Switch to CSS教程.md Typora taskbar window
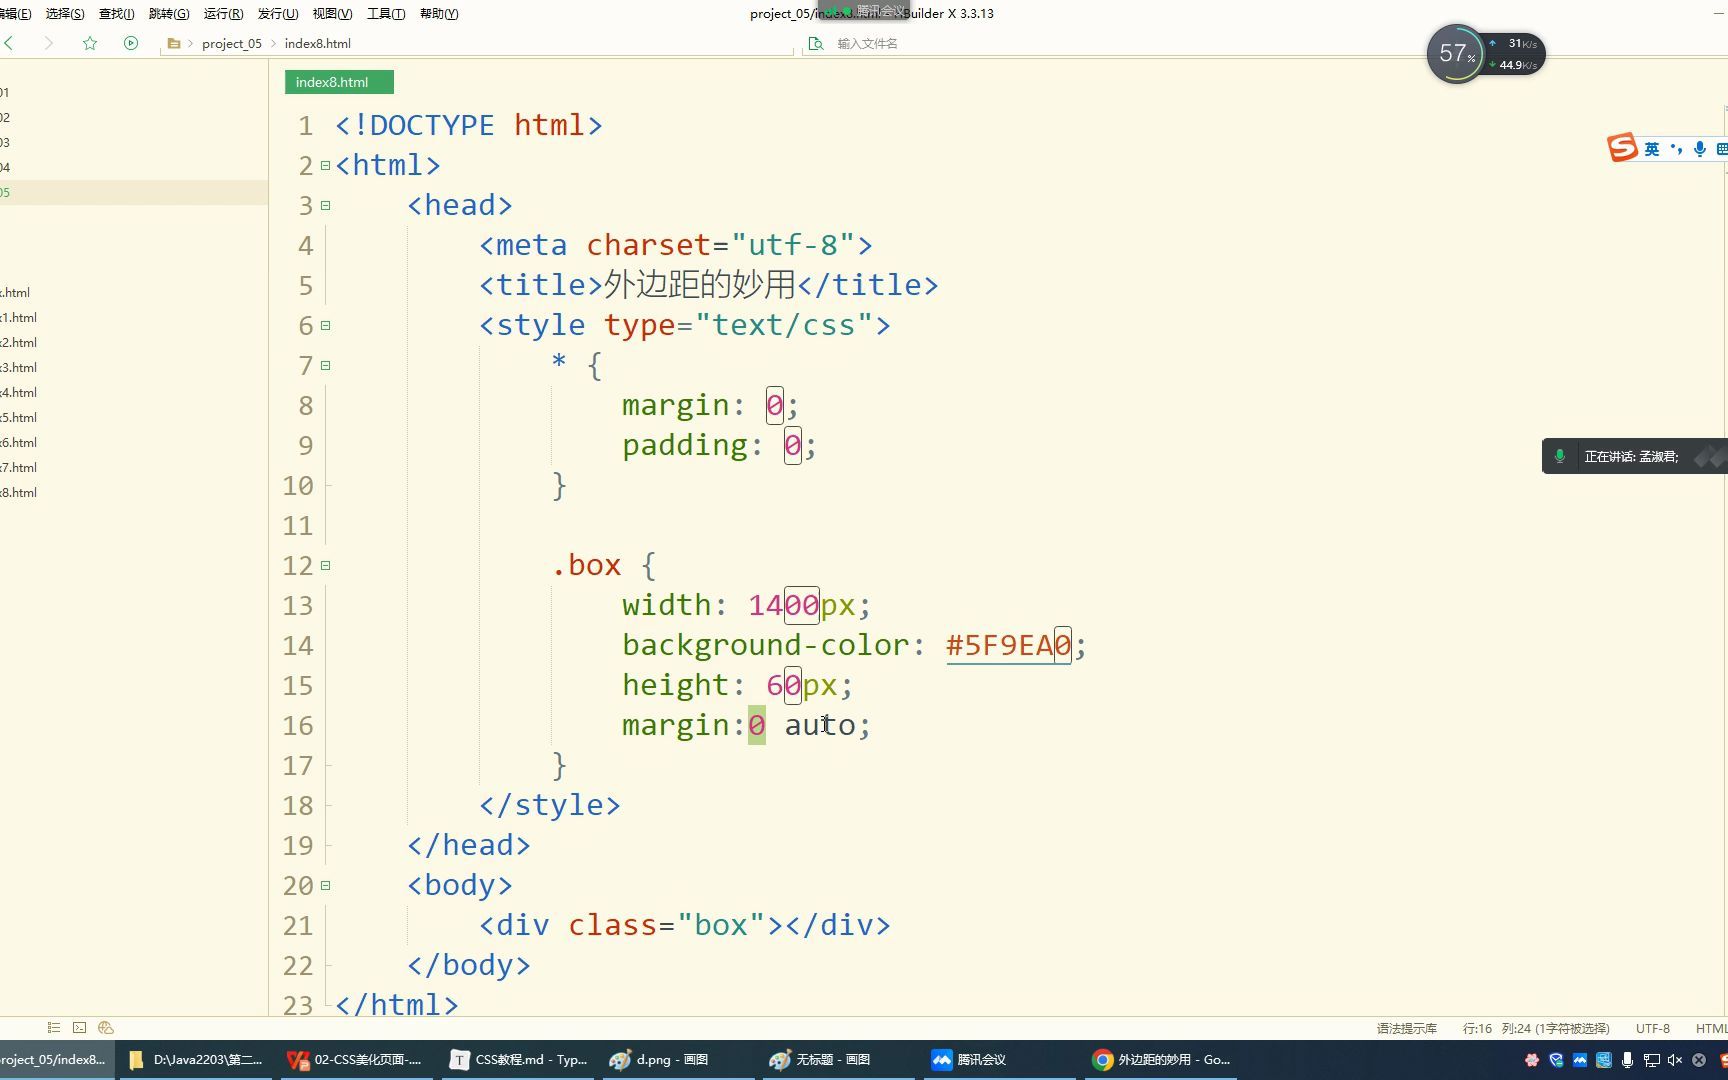Image resolution: width=1728 pixels, height=1080 pixels. click(518, 1059)
